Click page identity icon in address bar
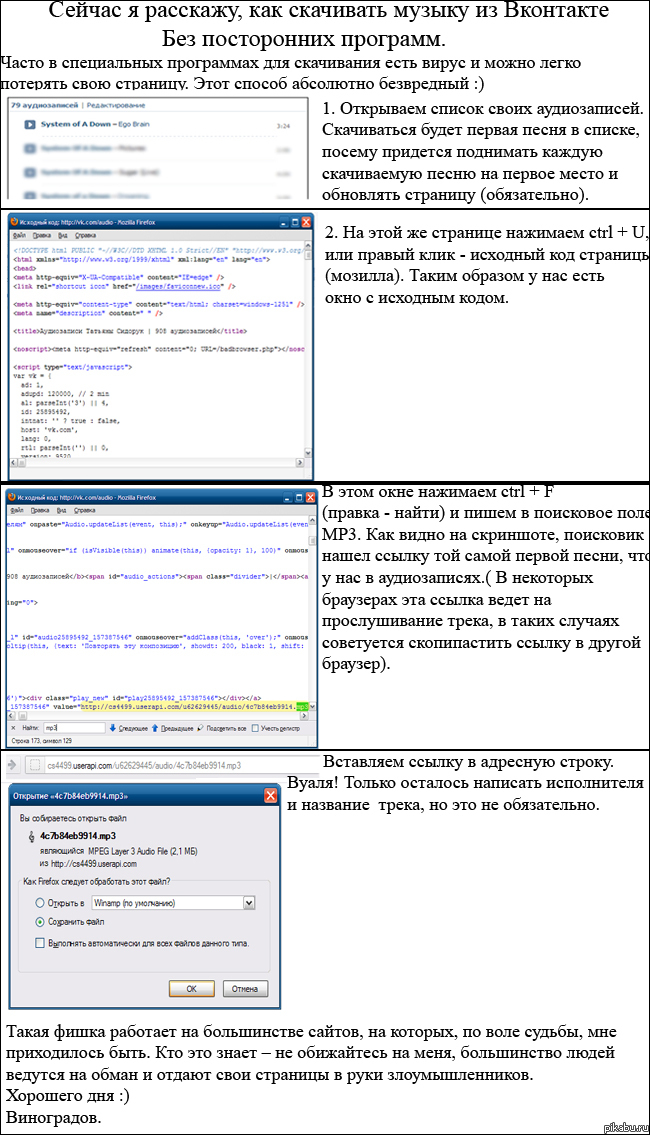Screen dimensions: 650x1135 [x=34, y=765]
